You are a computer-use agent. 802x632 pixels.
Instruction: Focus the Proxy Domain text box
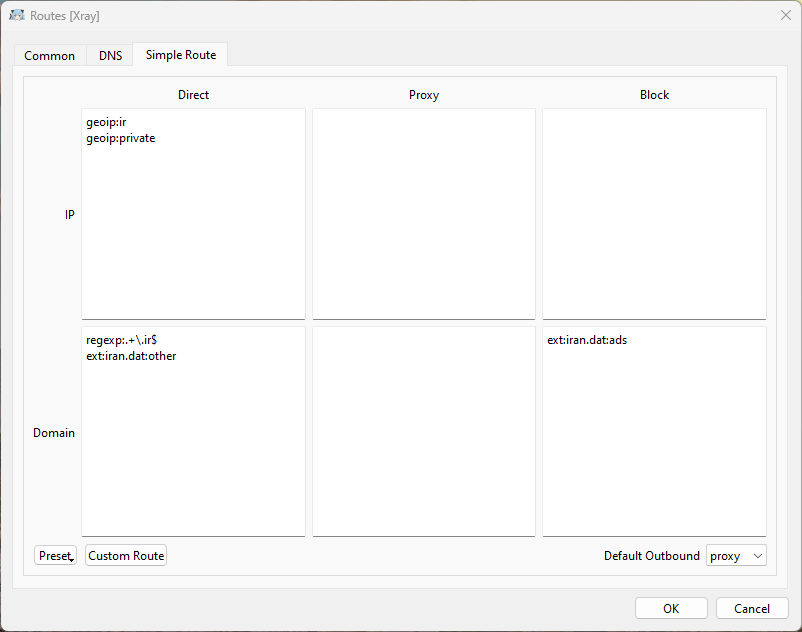click(x=424, y=432)
